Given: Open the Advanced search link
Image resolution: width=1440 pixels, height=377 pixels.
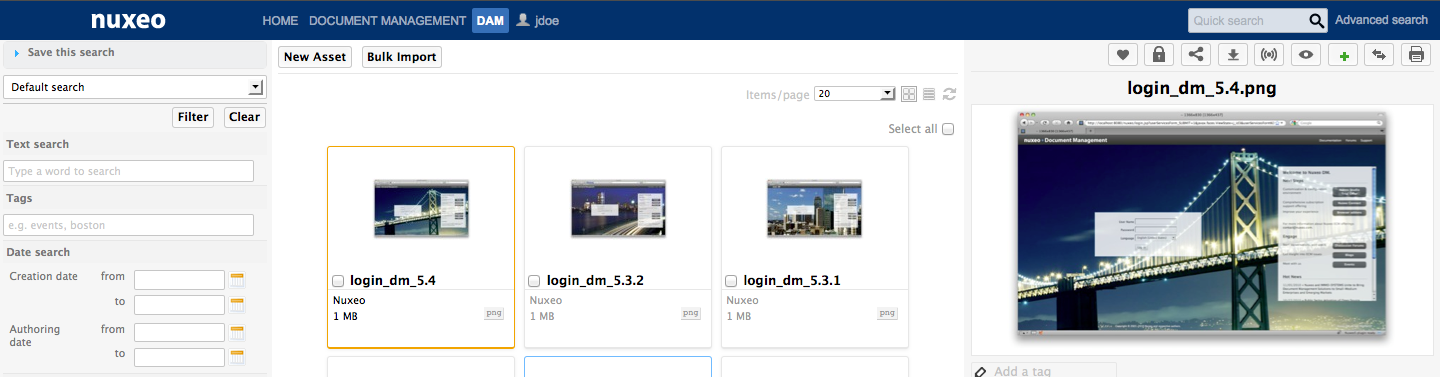Looking at the screenshot, I should click(1381, 20).
